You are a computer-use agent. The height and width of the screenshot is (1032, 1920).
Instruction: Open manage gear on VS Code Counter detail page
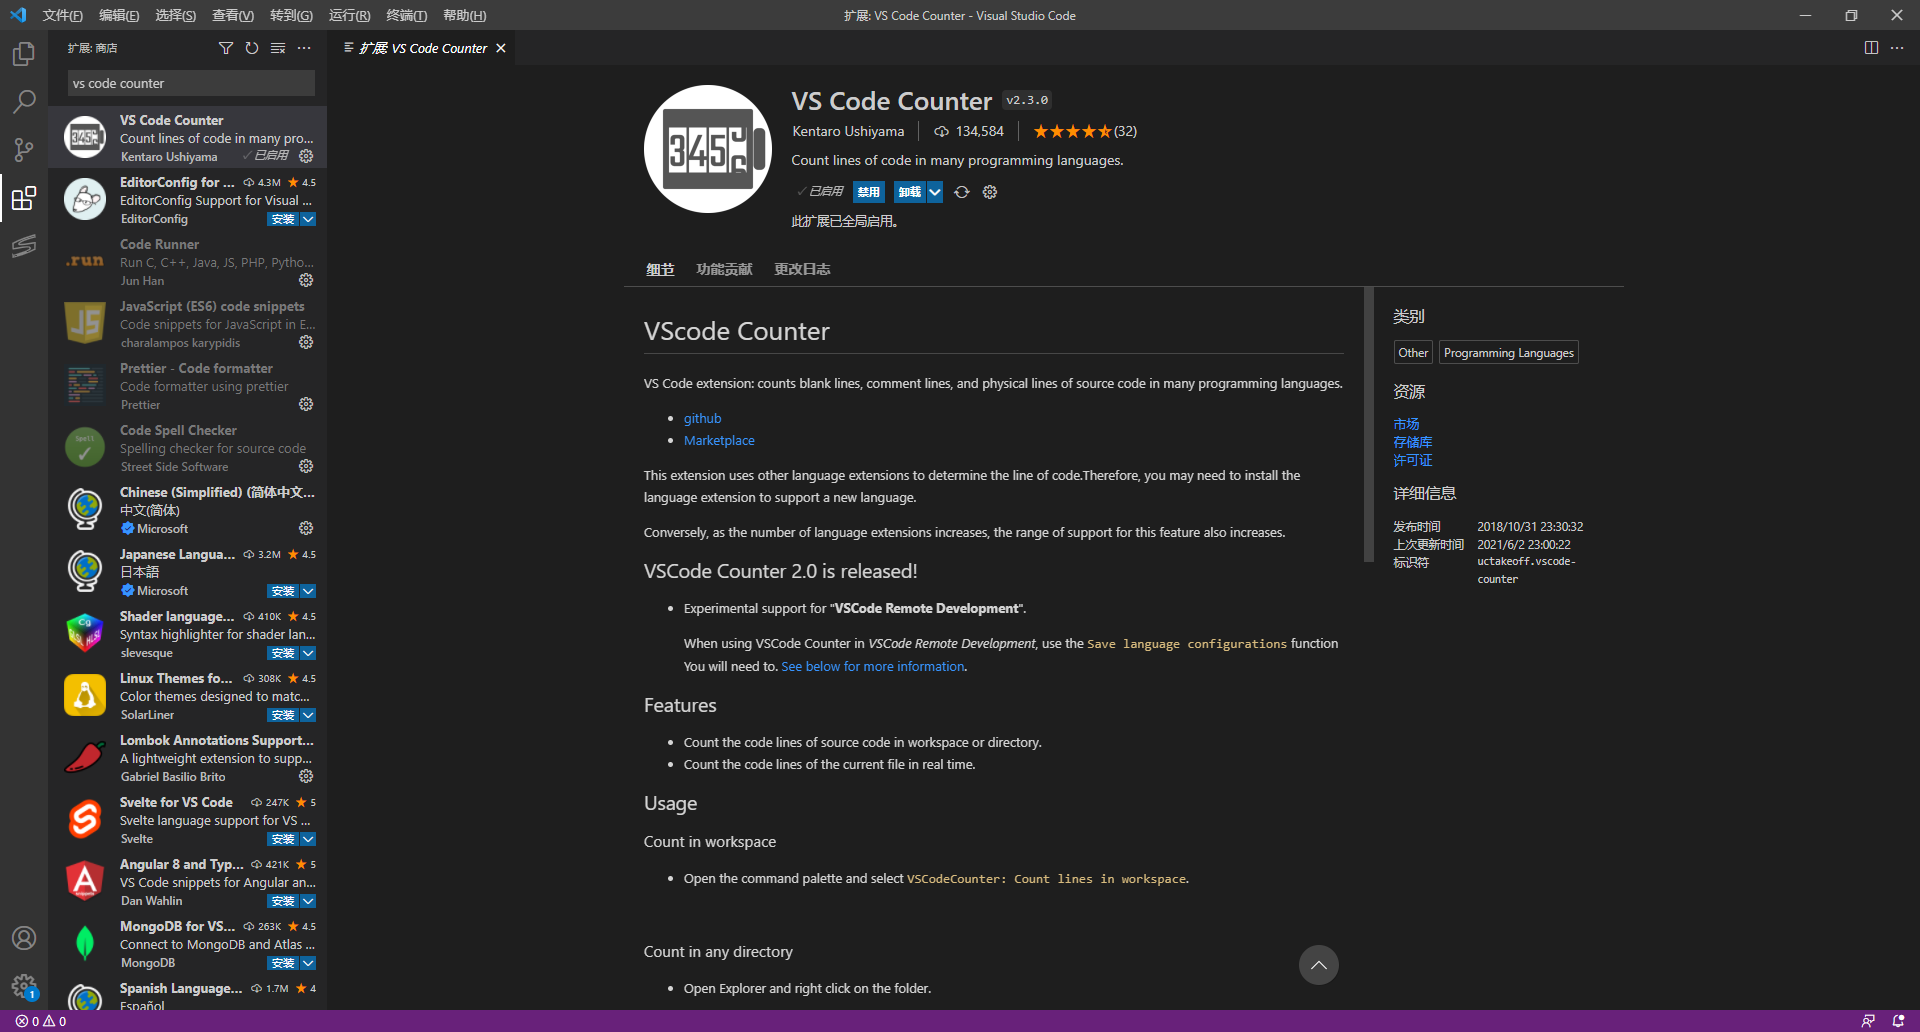[990, 192]
